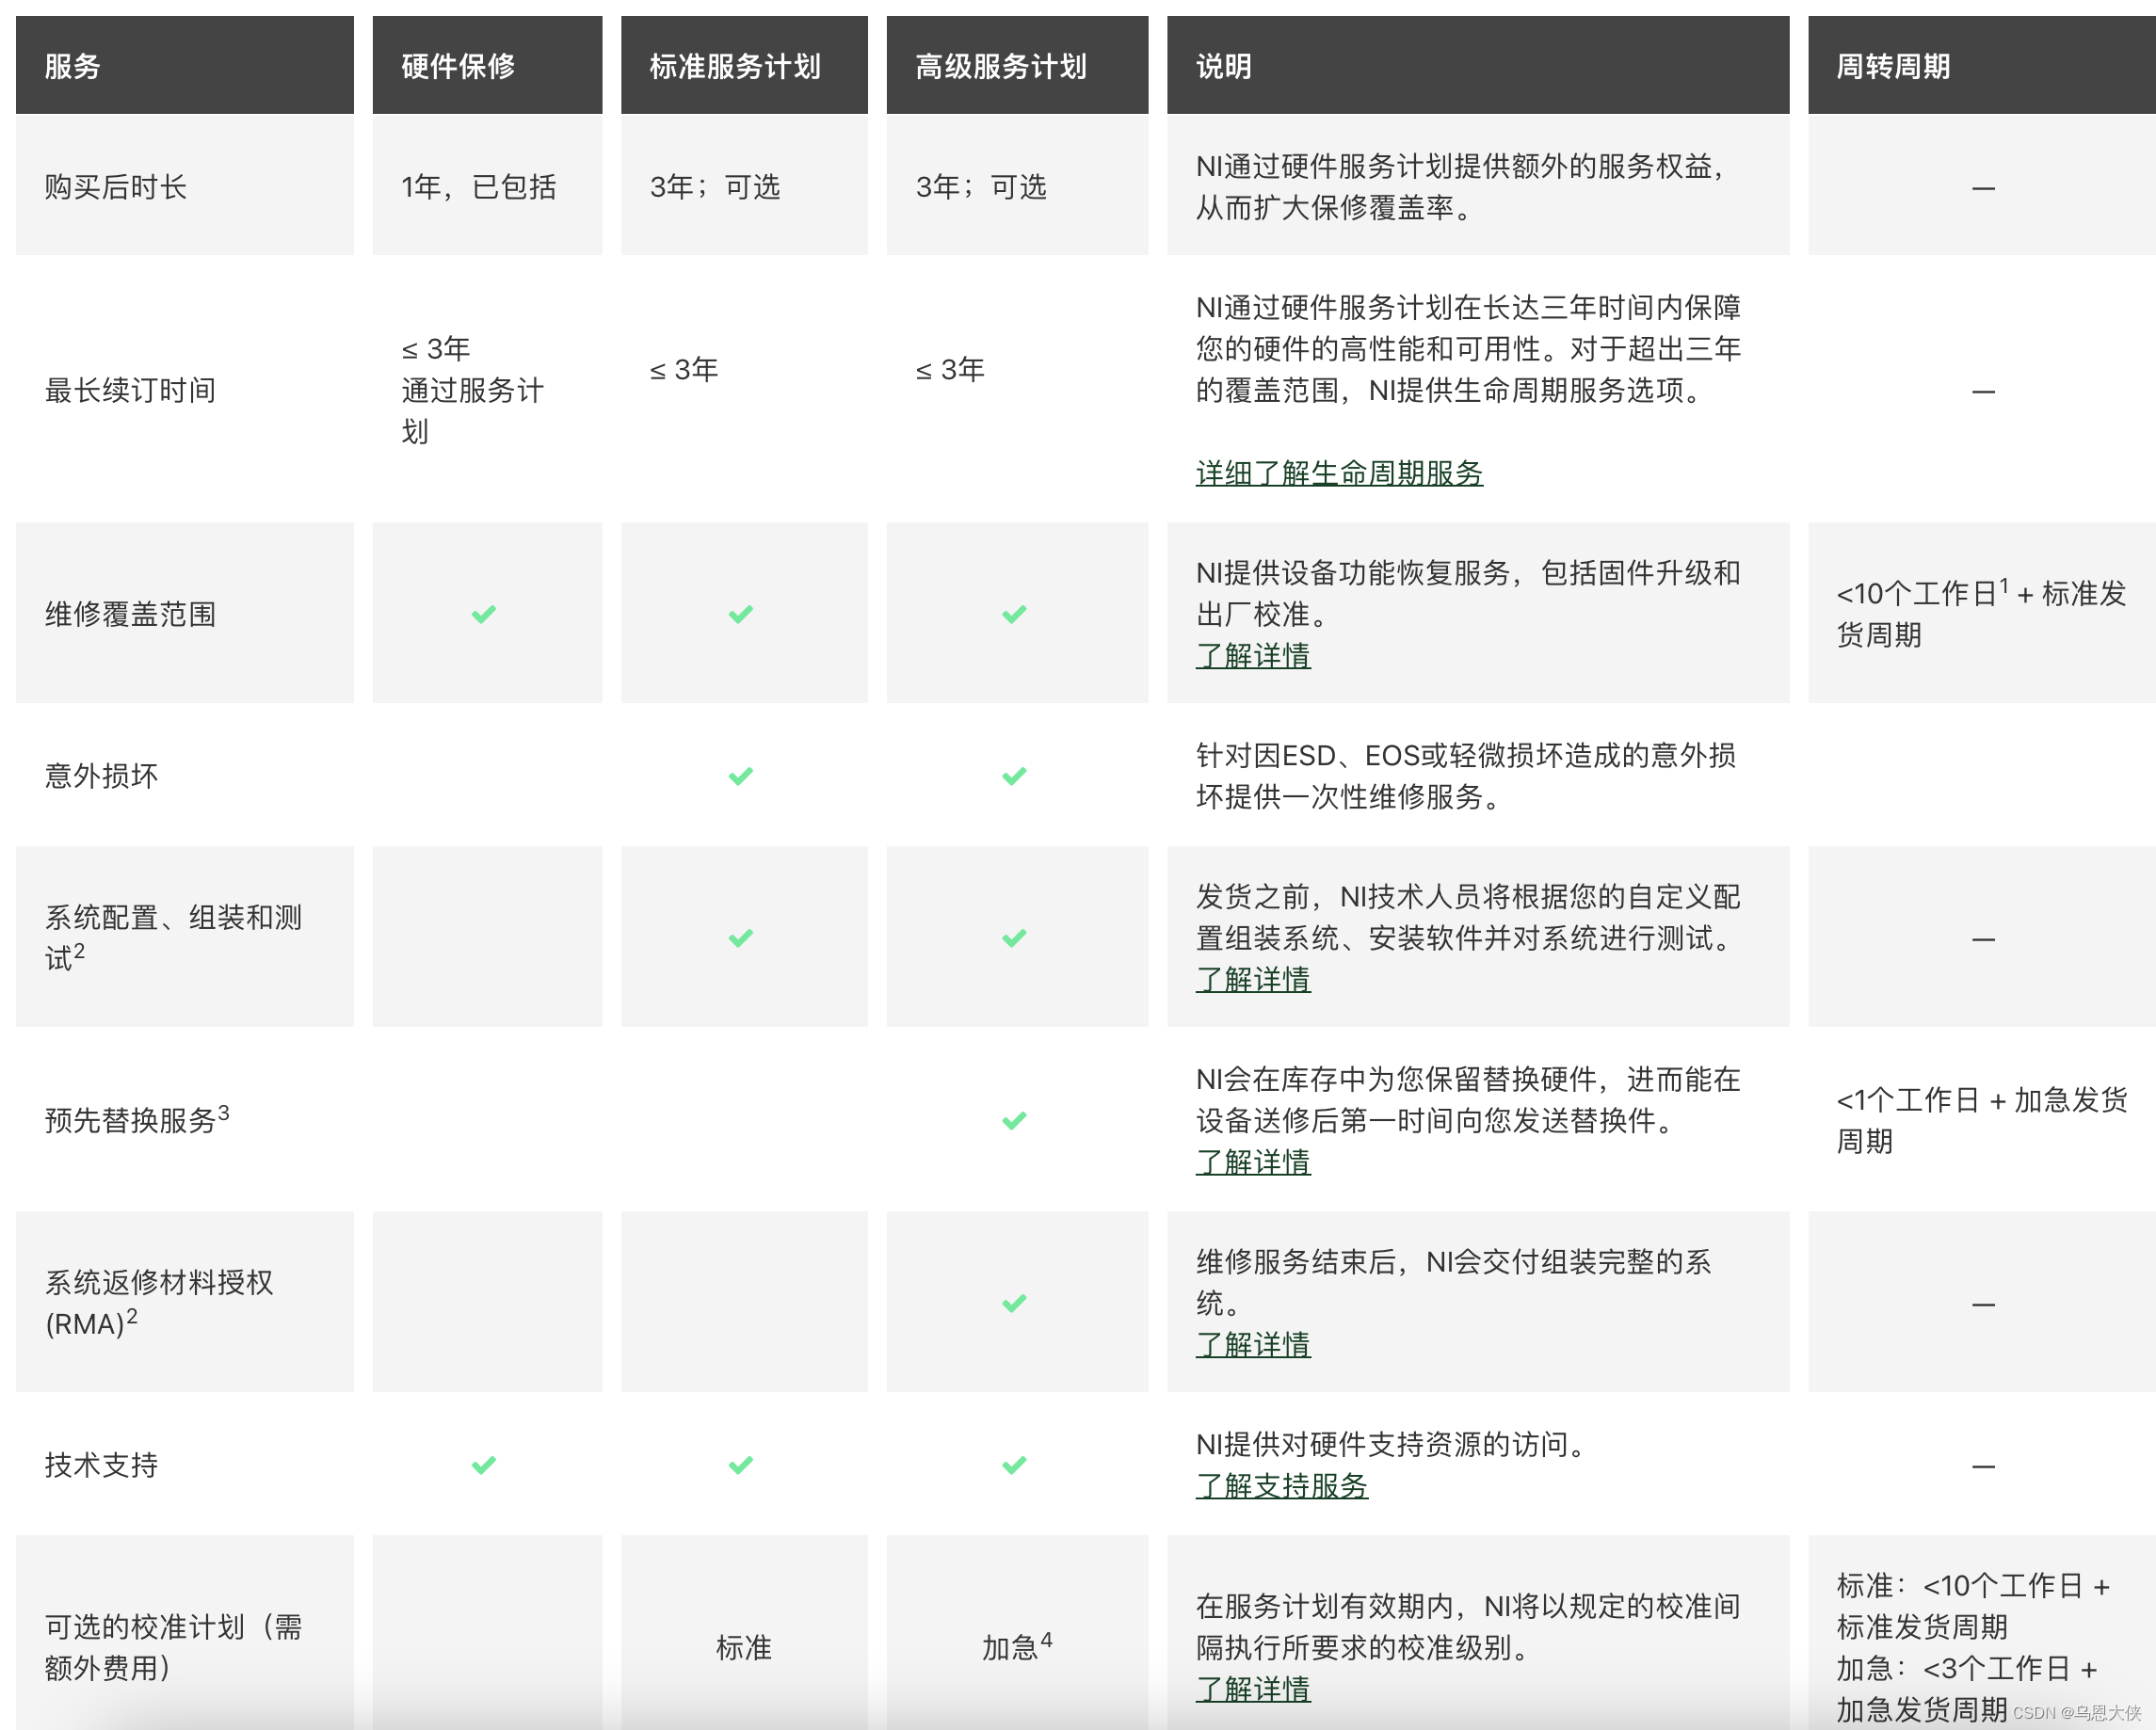Select the 最长续订时间 row label
This screenshot has height=1730, width=2156.
pos(130,390)
